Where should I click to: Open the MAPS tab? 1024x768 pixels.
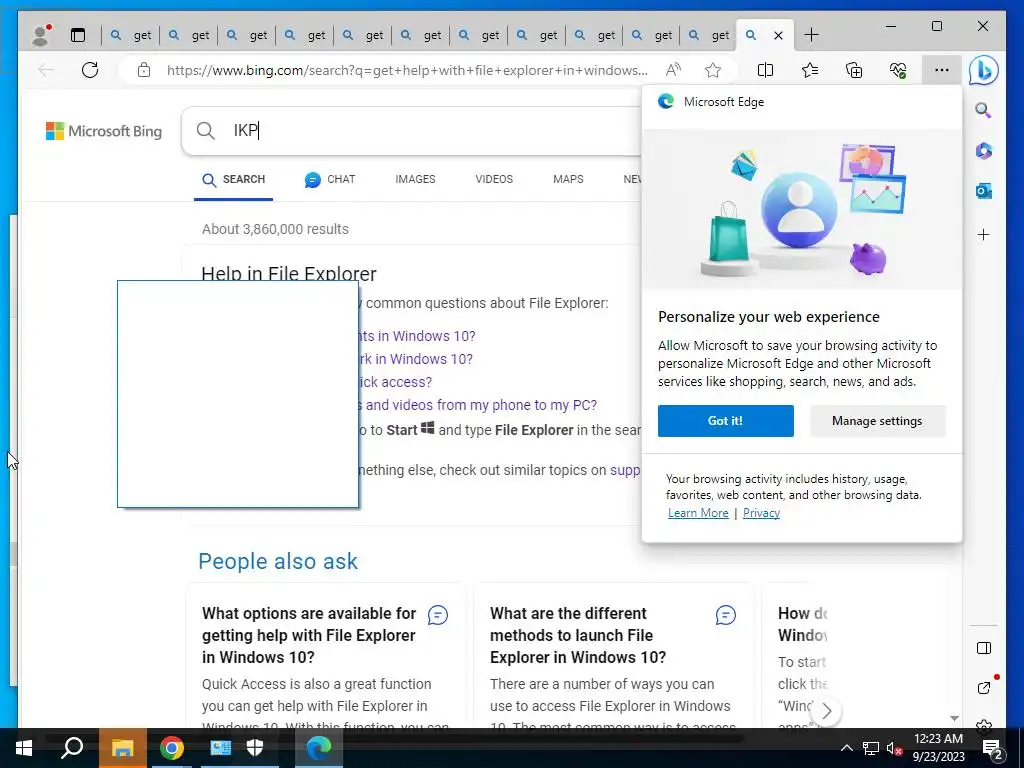pyautogui.click(x=568, y=179)
